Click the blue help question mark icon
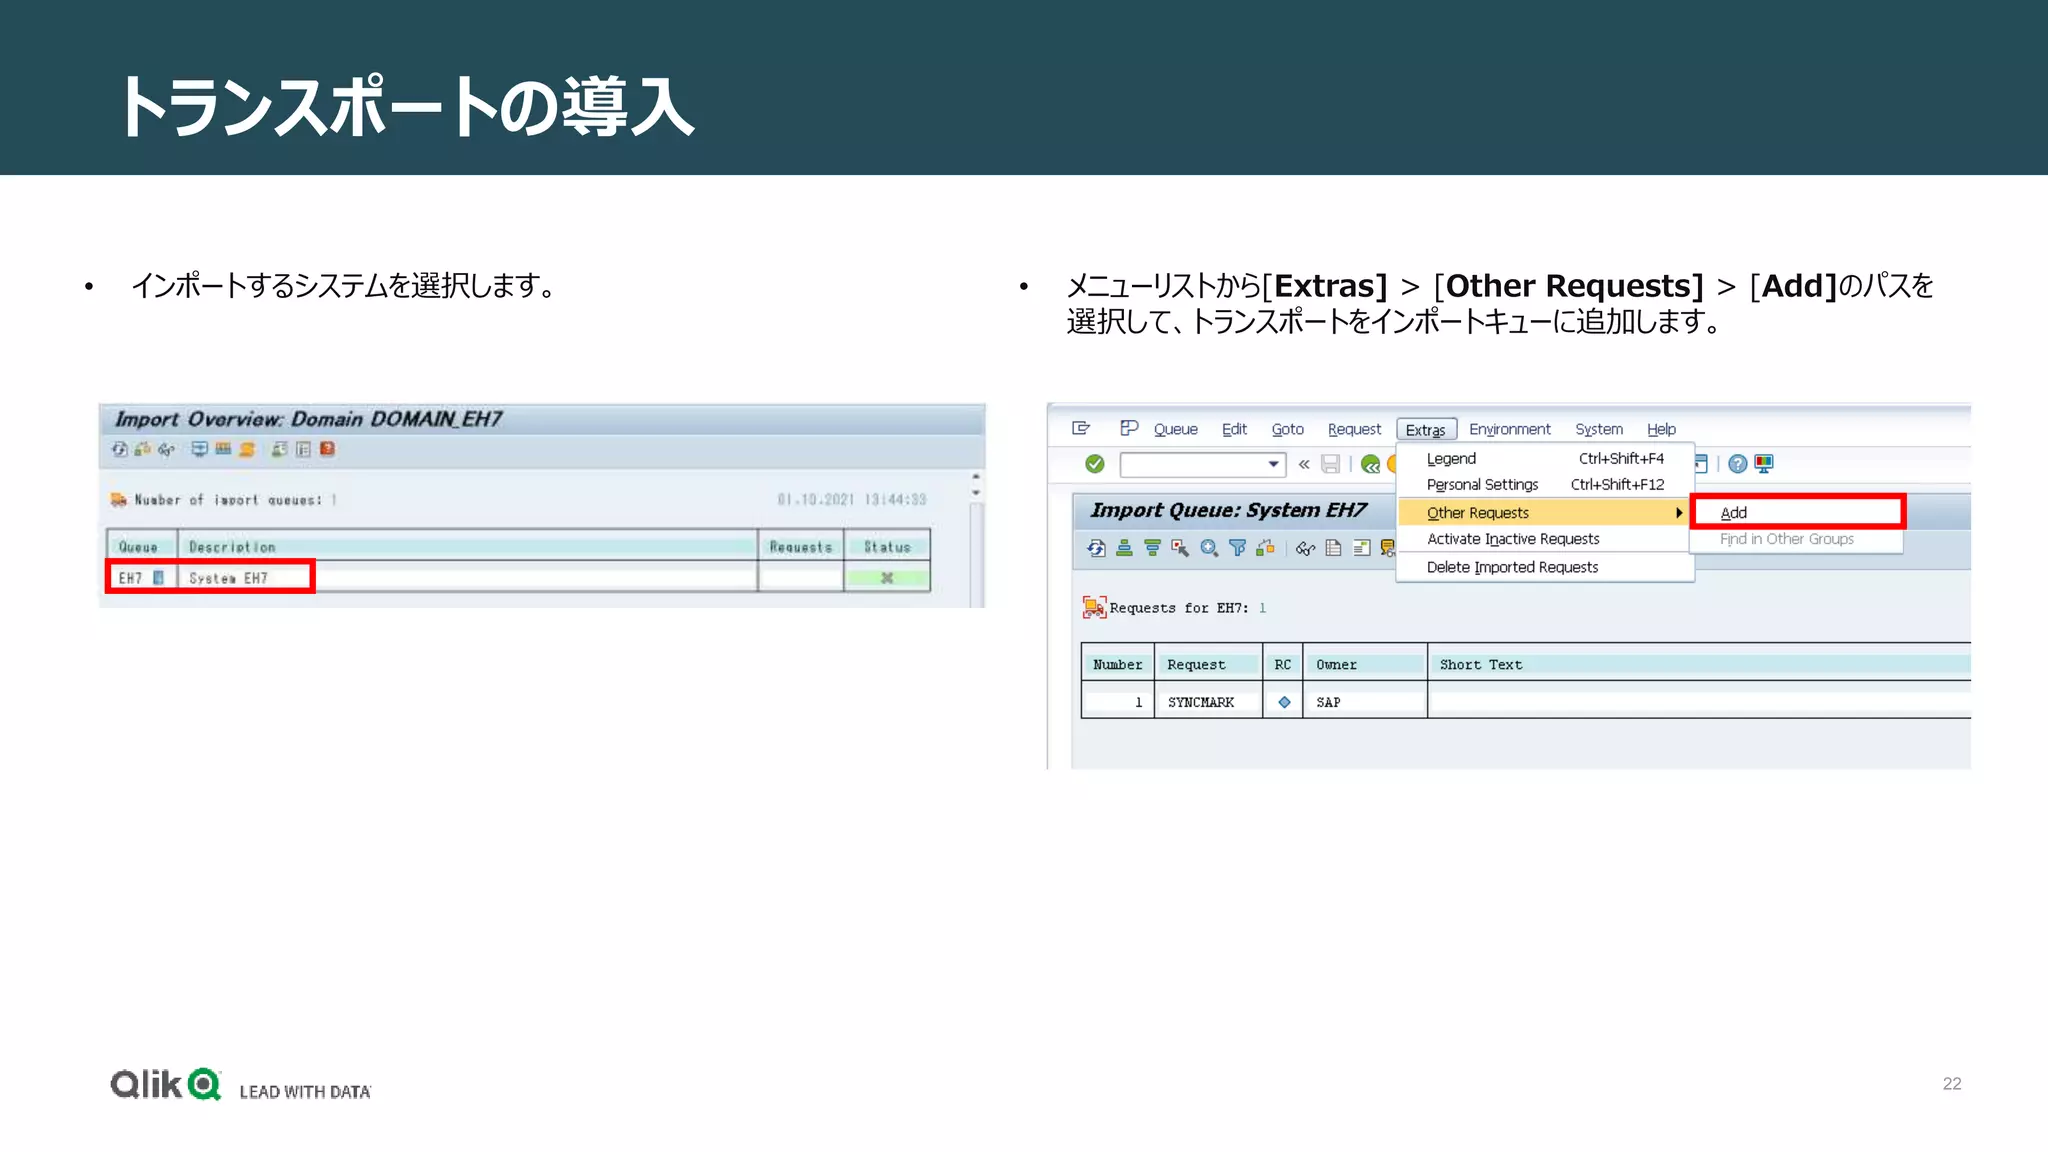This screenshot has height=1152, width=2048. pyautogui.click(x=1738, y=464)
